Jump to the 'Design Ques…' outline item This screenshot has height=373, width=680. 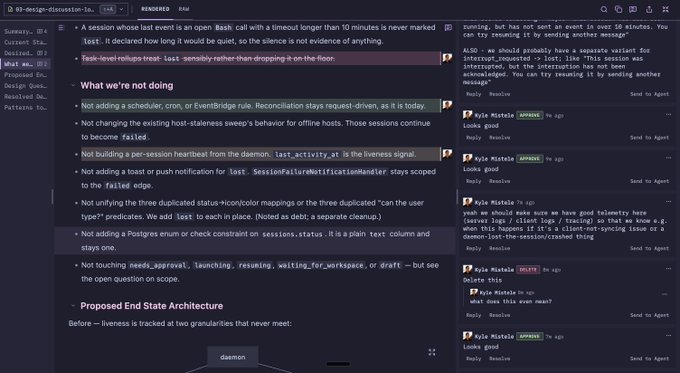(25, 85)
